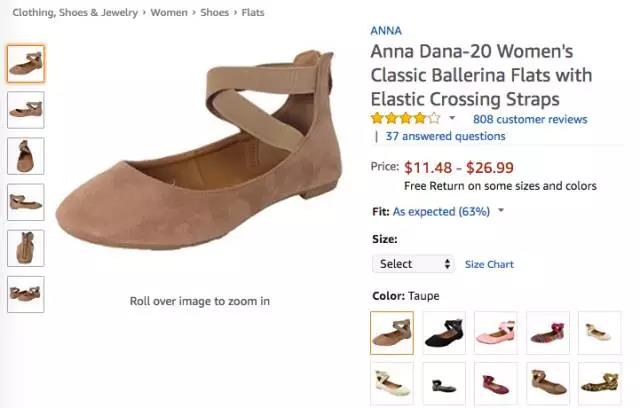Open the Size Select dropdown
The width and height of the screenshot is (640, 408).
415,264
